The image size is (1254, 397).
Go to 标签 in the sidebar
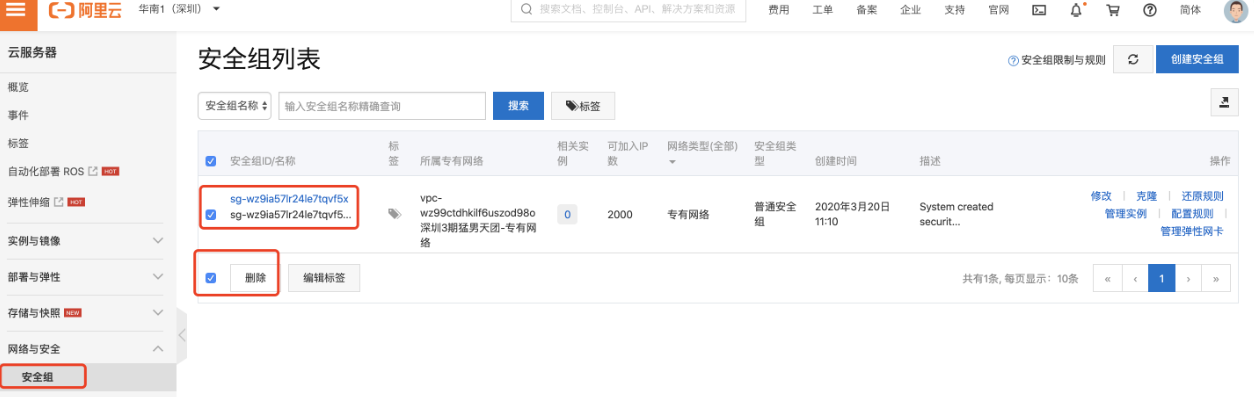pyautogui.click(x=18, y=143)
